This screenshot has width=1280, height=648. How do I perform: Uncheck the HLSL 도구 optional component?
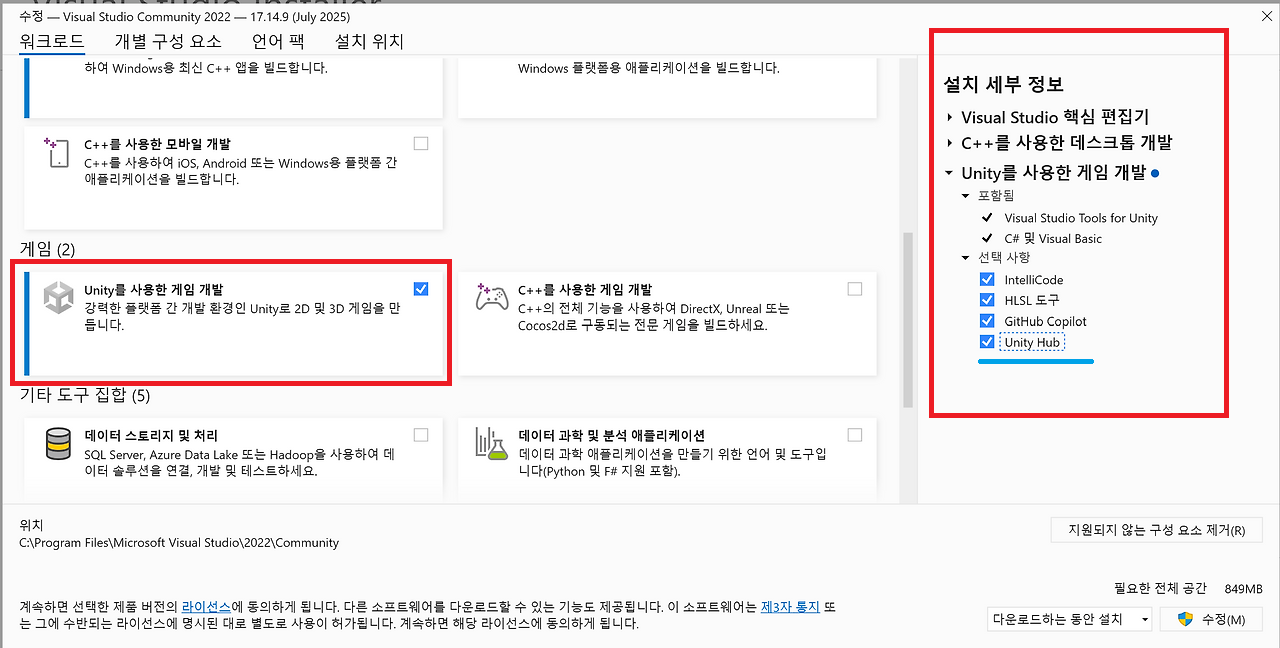point(987,300)
